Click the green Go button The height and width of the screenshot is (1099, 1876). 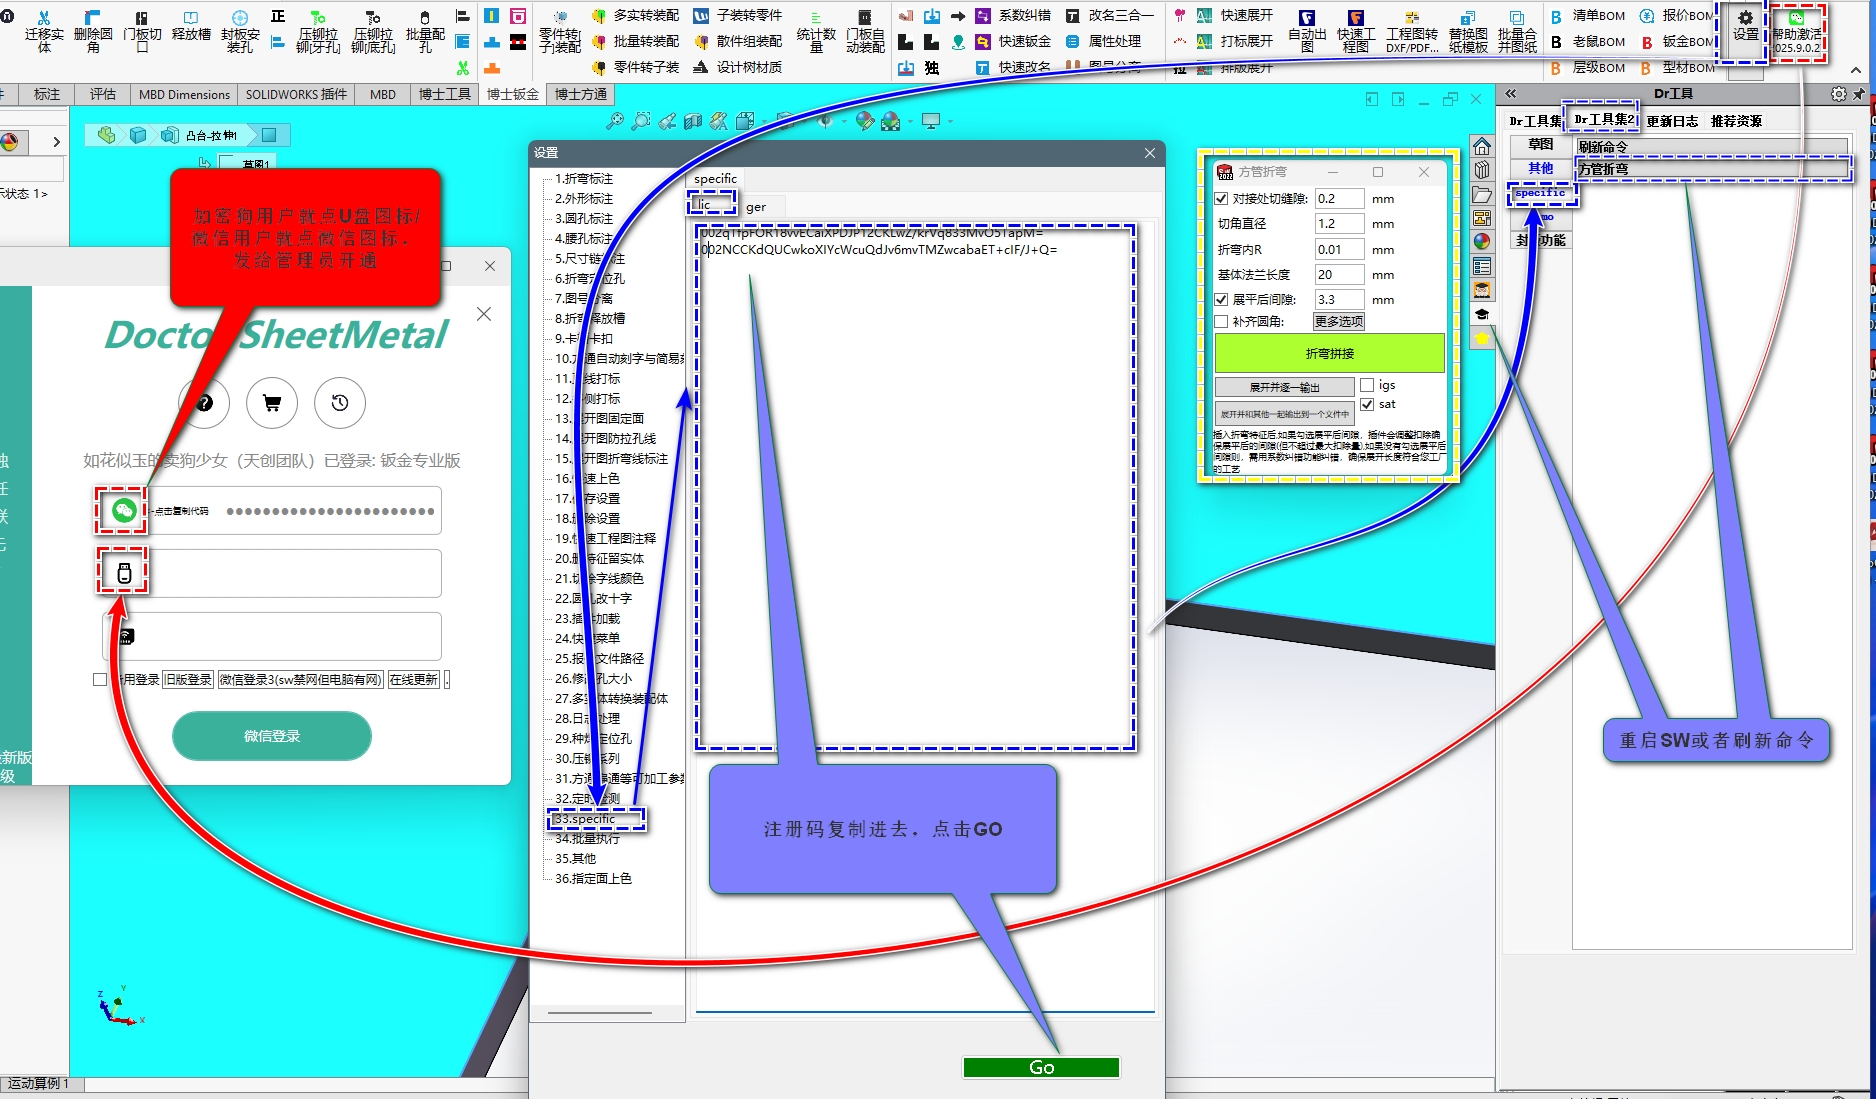coord(1041,1067)
